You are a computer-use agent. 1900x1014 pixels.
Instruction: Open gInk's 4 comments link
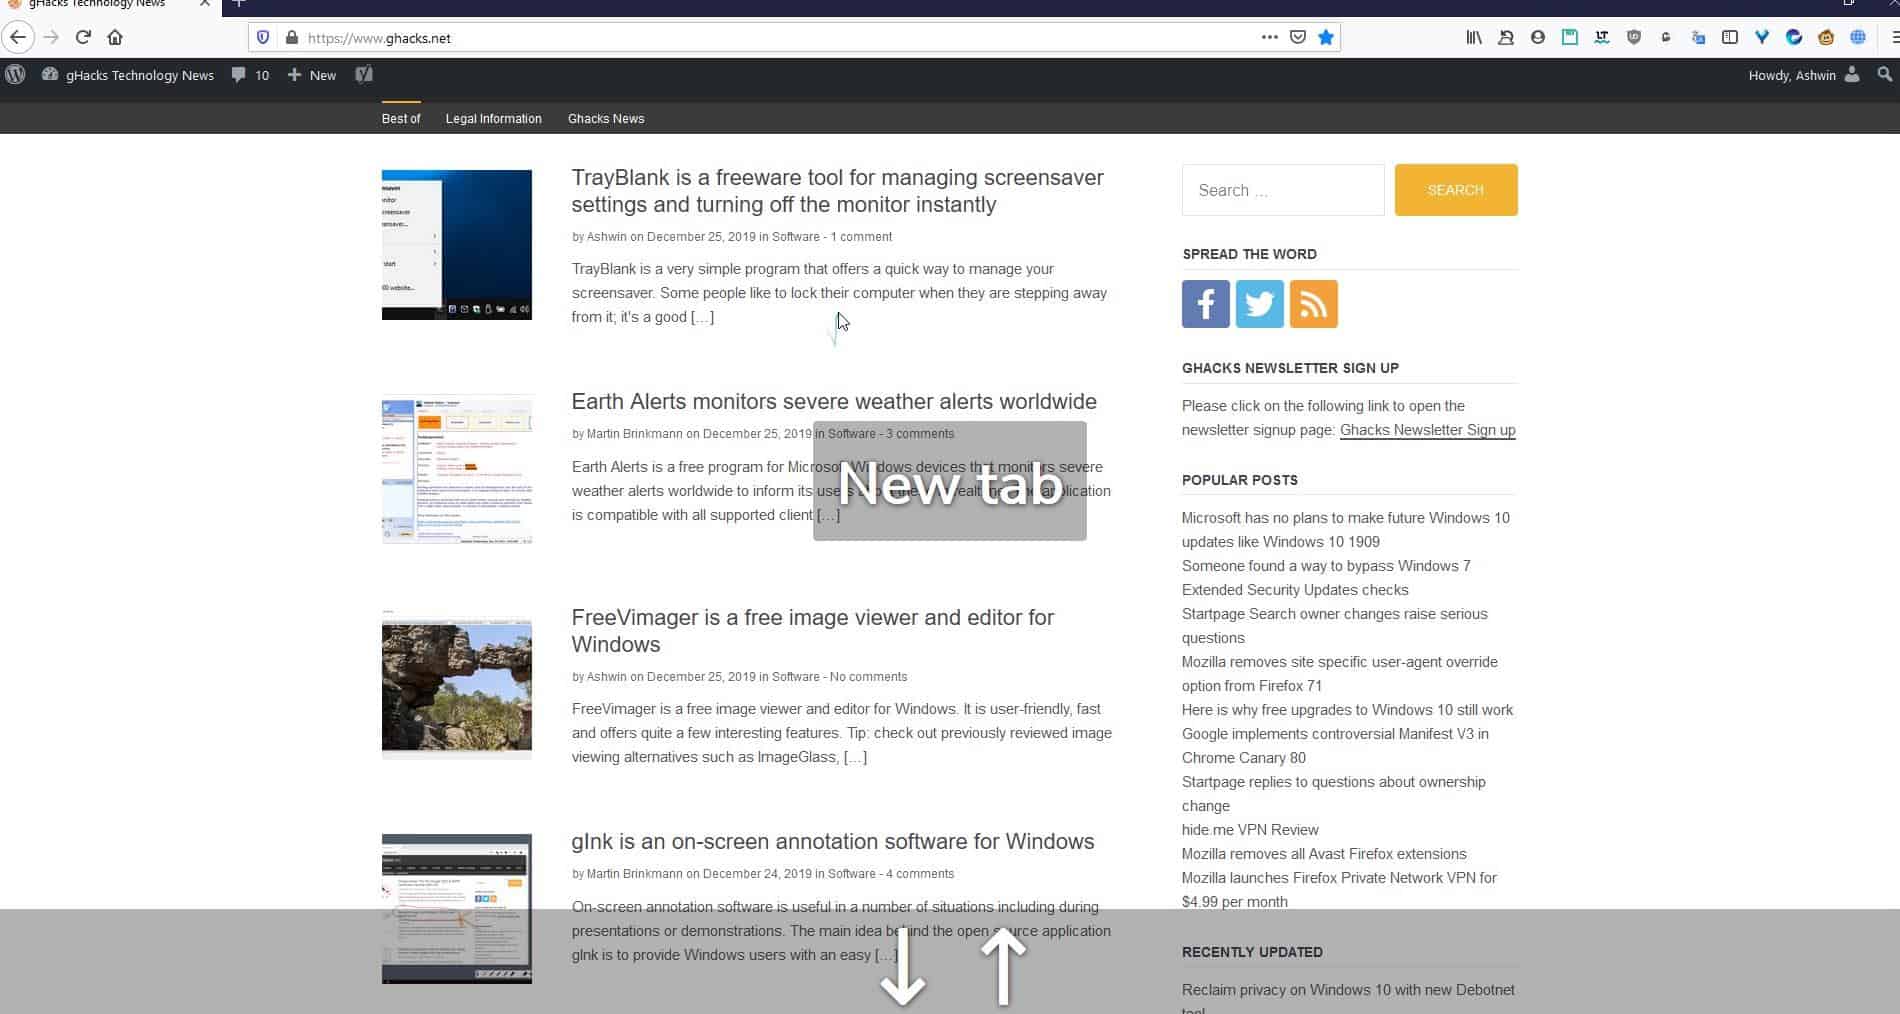tap(920, 874)
